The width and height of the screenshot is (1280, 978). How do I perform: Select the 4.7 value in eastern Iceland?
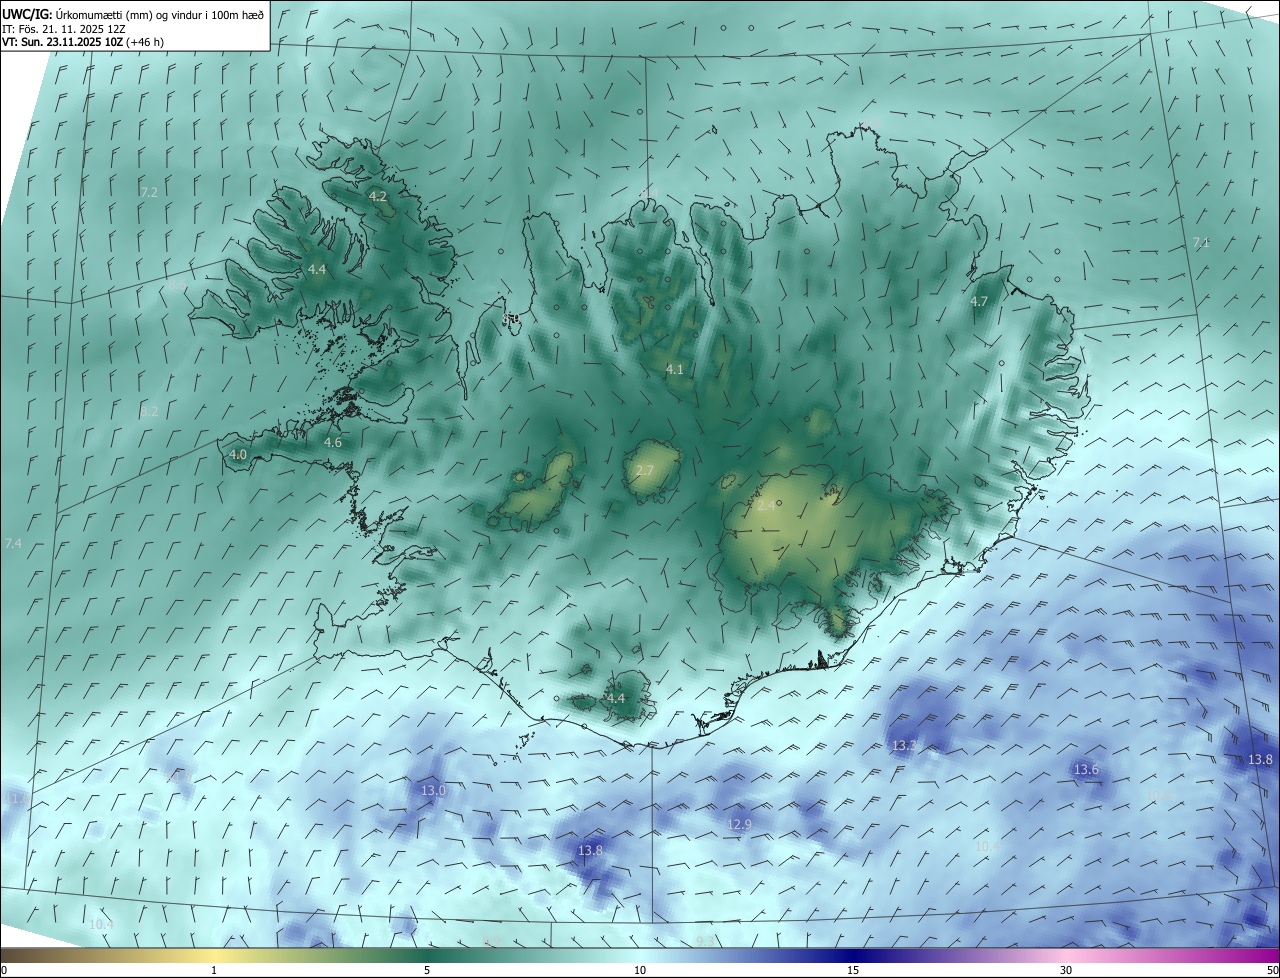click(x=979, y=301)
